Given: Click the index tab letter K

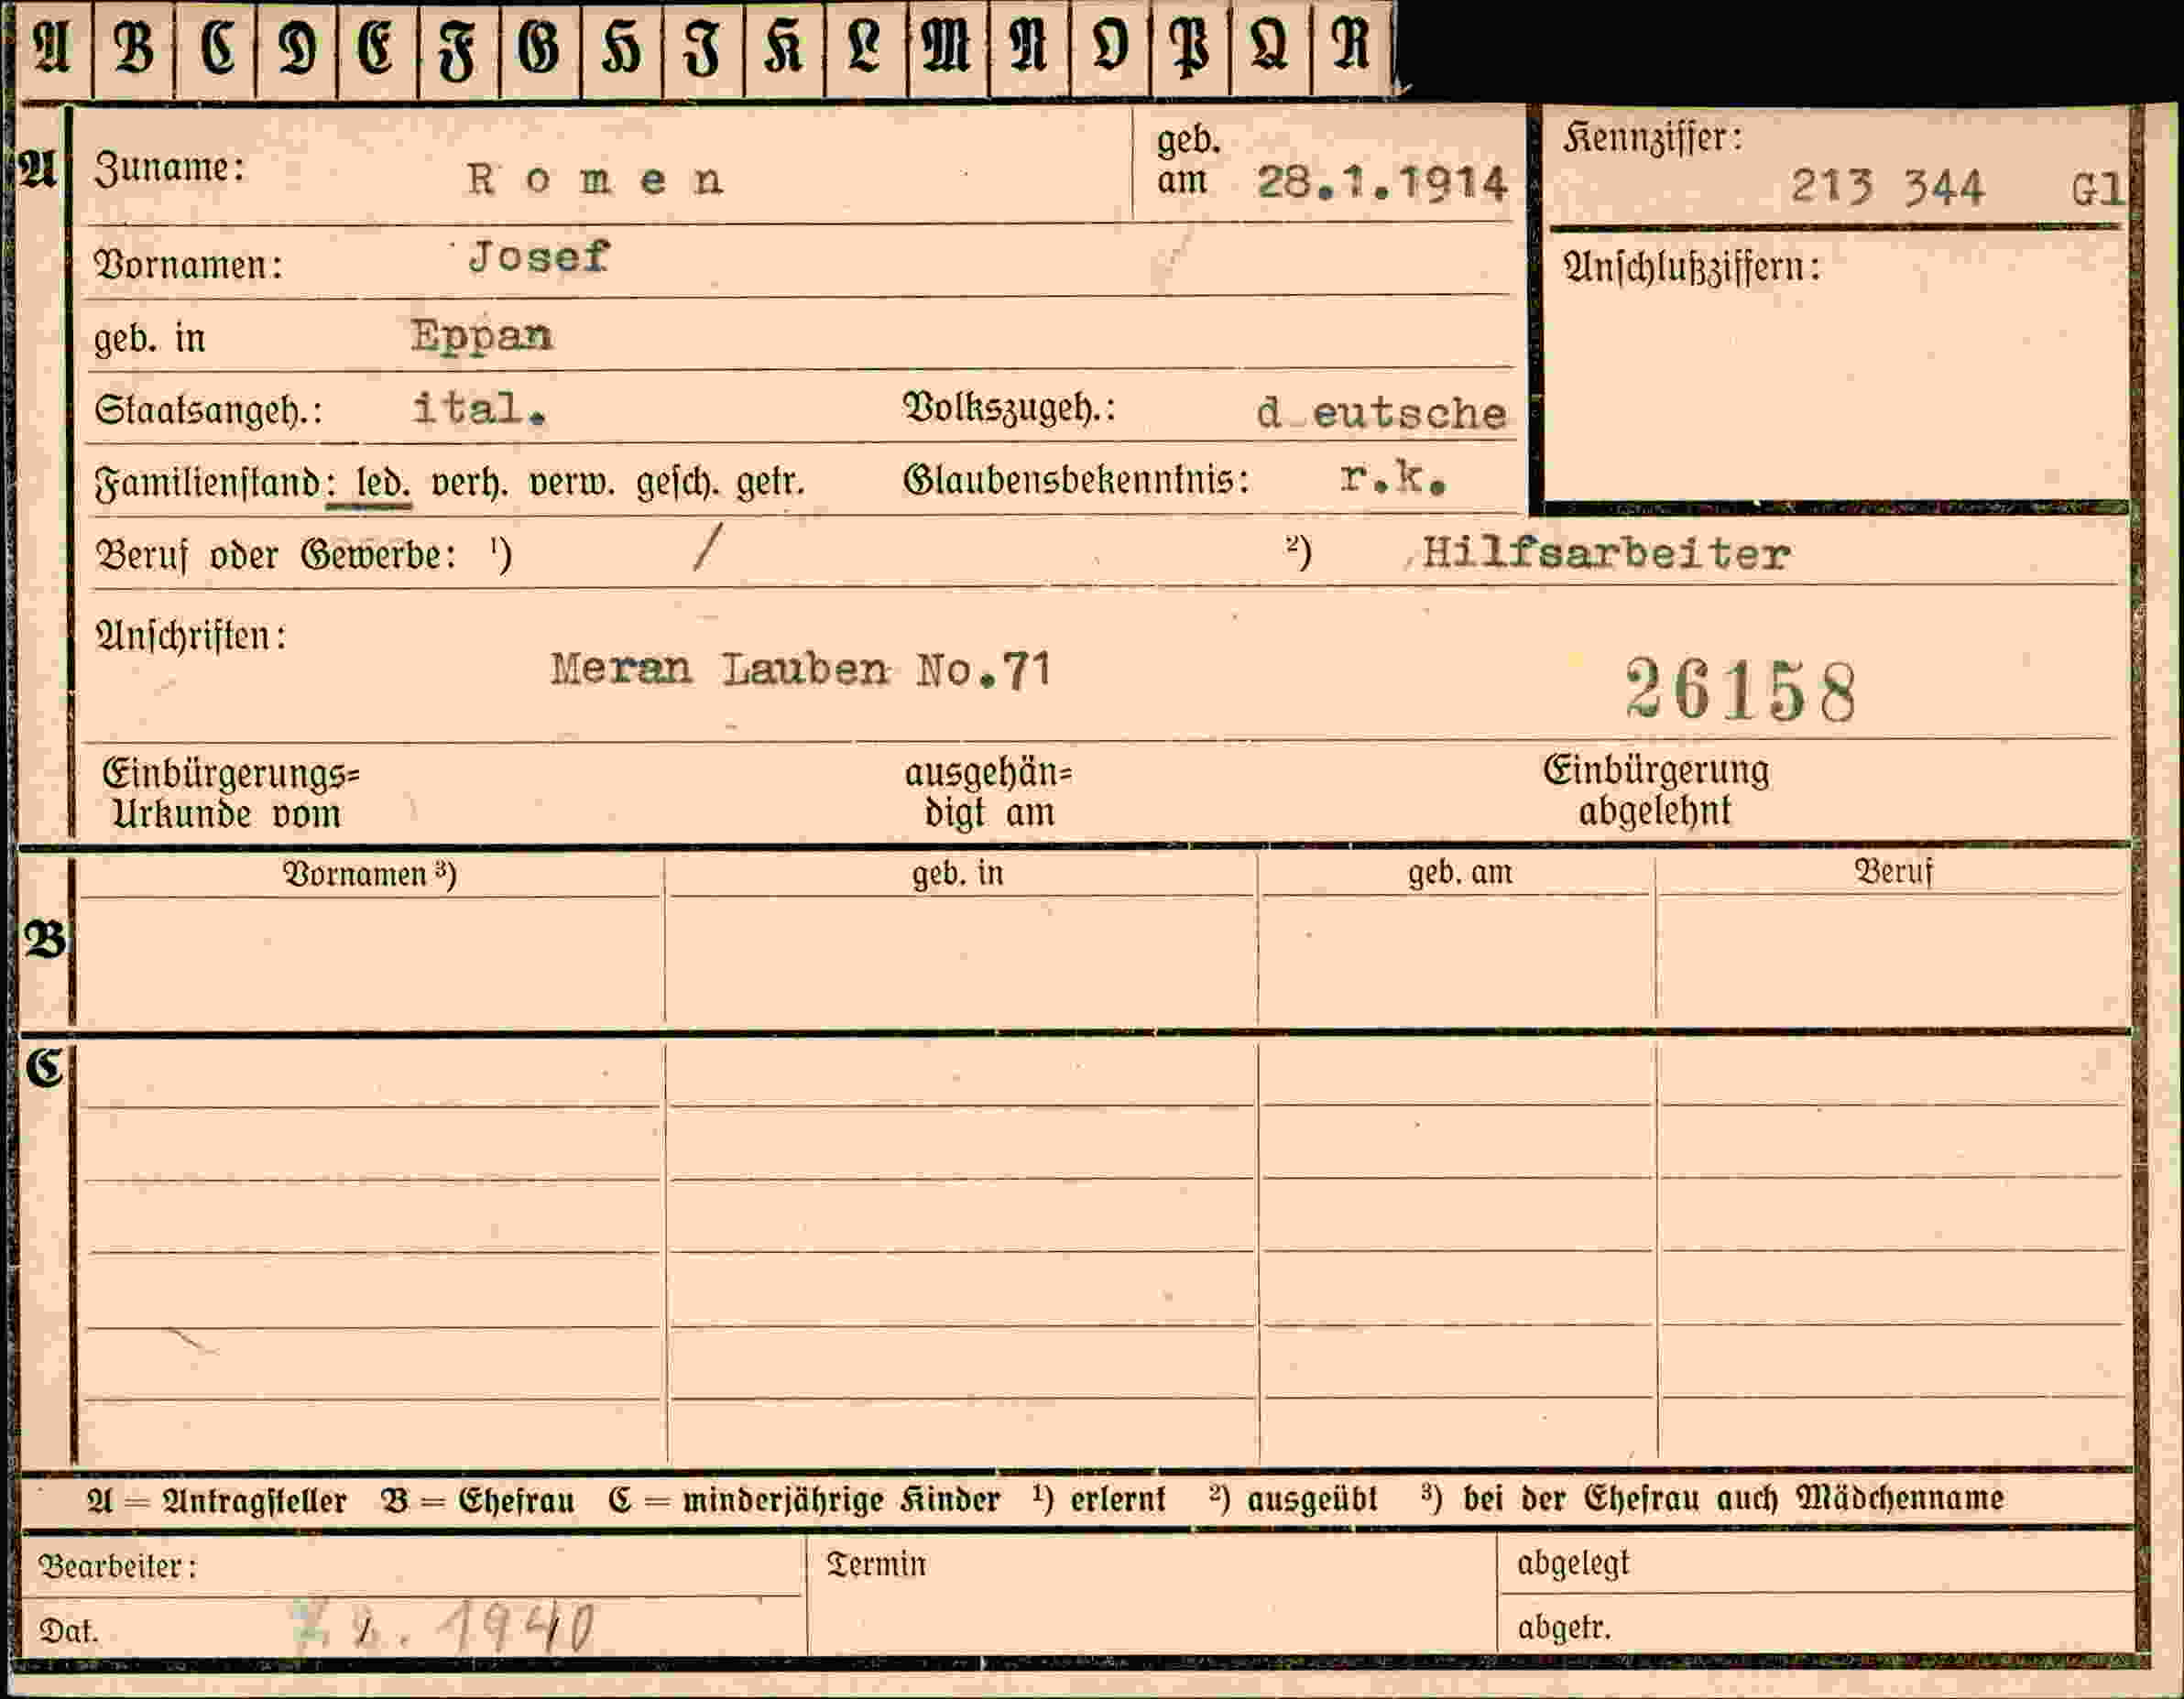Looking at the screenshot, I should (x=783, y=47).
